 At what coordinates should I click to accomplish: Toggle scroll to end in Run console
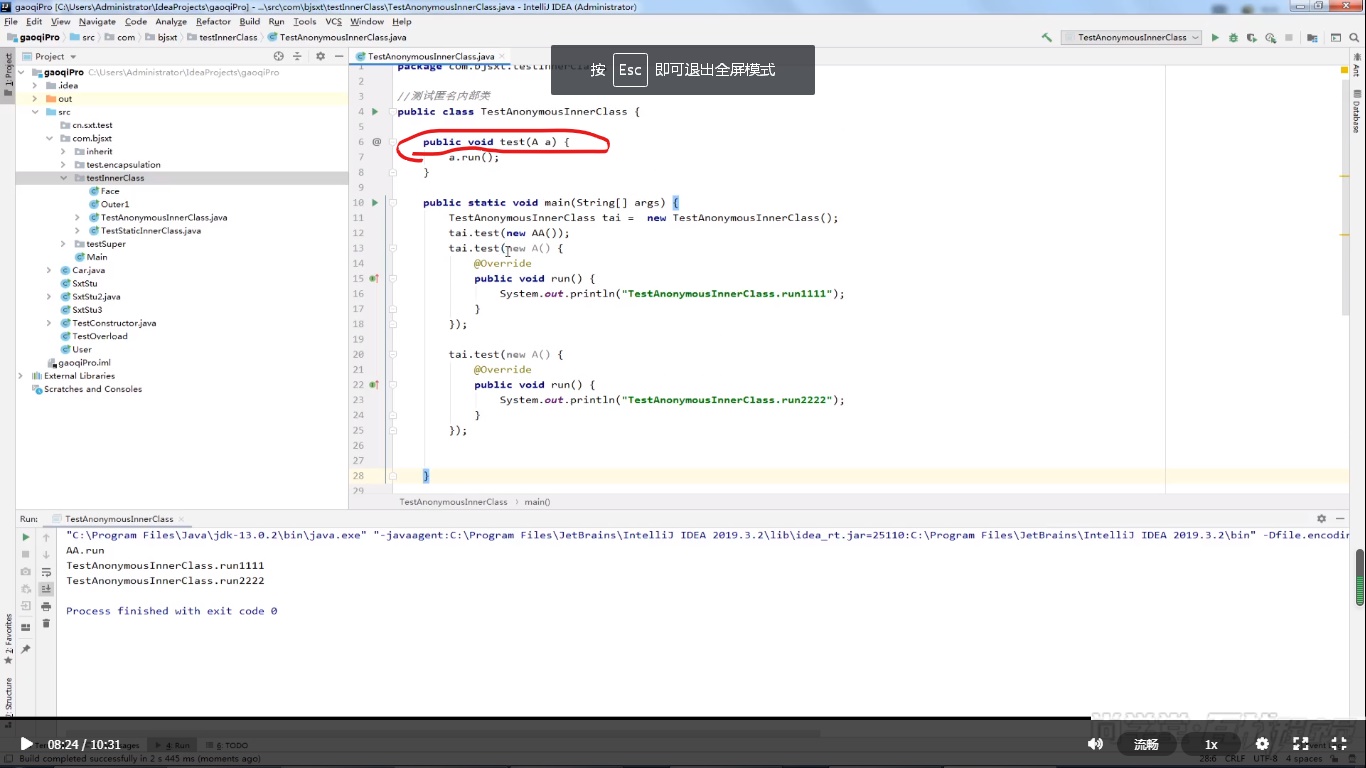tap(46, 589)
